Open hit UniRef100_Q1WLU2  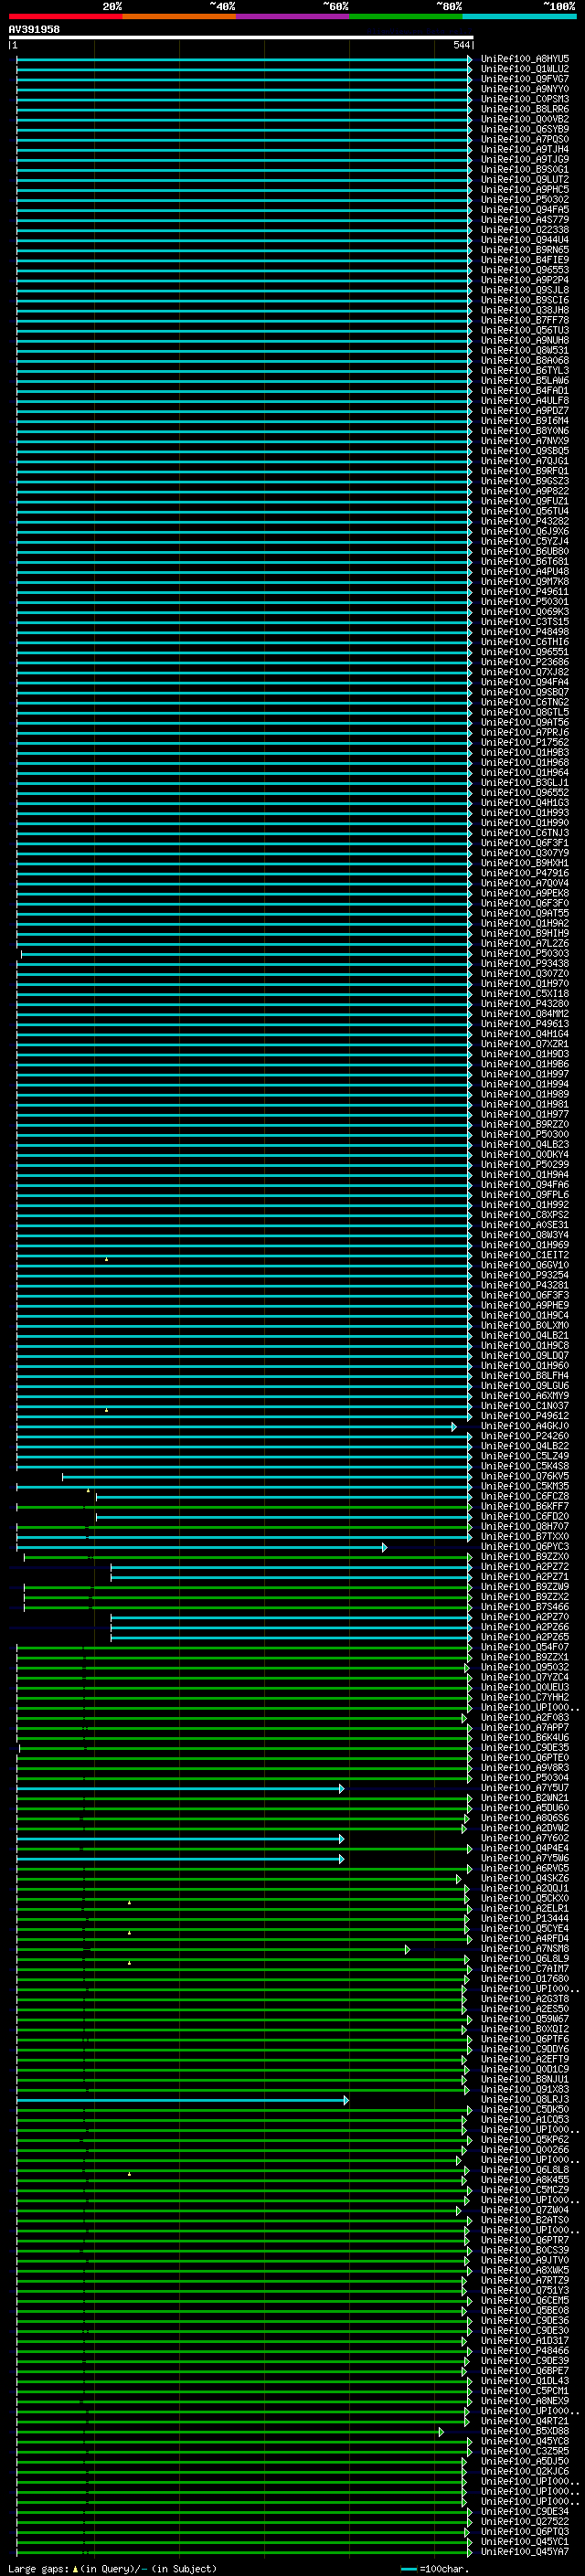524,69
